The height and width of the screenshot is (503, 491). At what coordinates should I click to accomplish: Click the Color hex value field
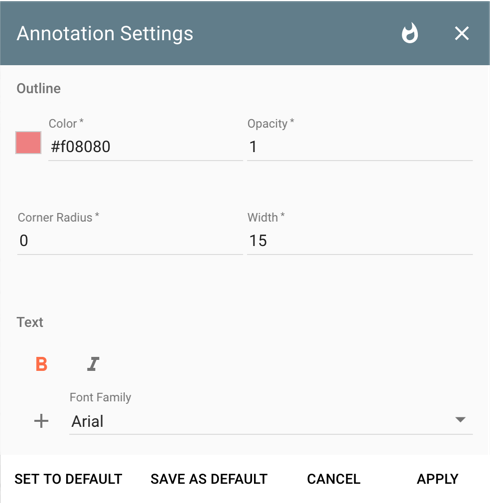[145, 147]
